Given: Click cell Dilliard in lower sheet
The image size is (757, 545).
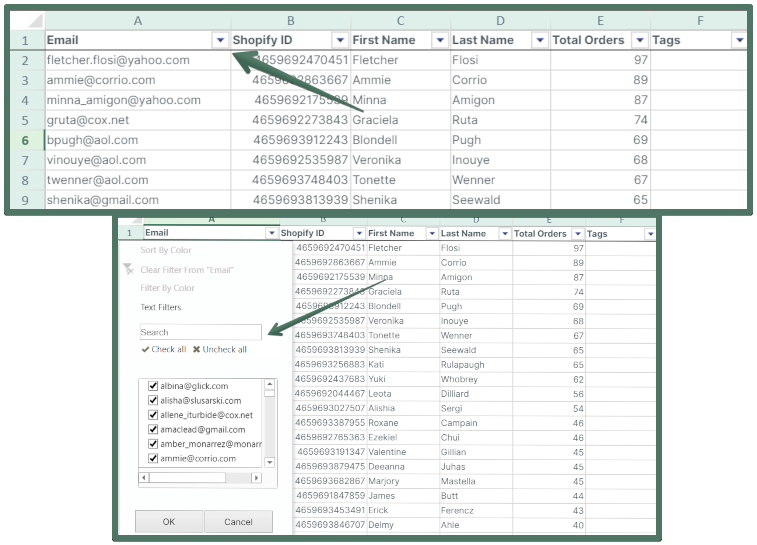Looking at the screenshot, I should [476, 394].
